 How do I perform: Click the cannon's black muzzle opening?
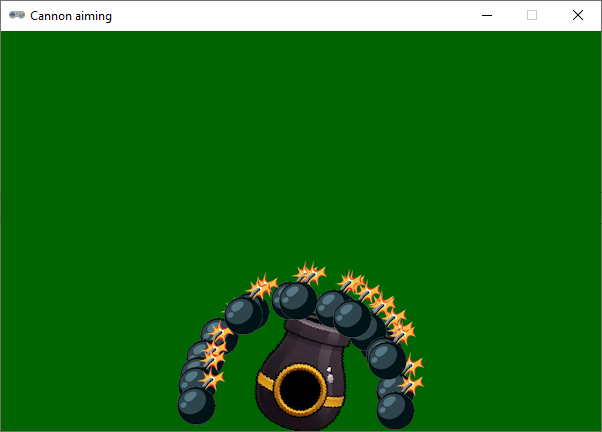(301, 389)
